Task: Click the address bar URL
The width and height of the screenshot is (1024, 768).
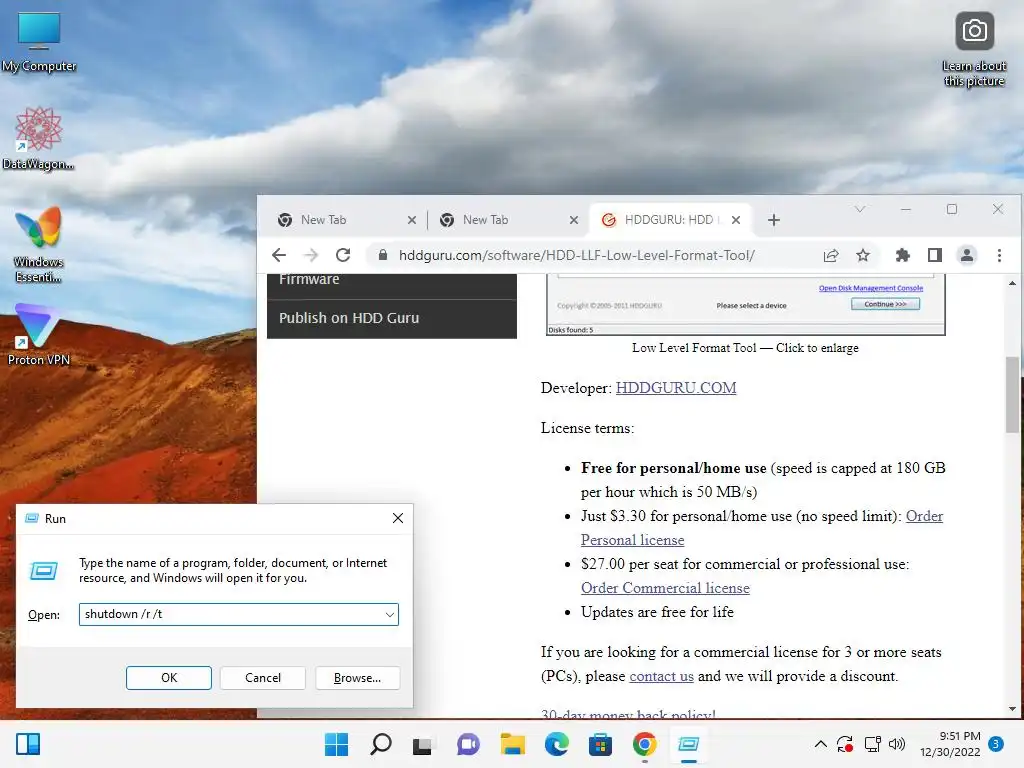Action: [577, 255]
